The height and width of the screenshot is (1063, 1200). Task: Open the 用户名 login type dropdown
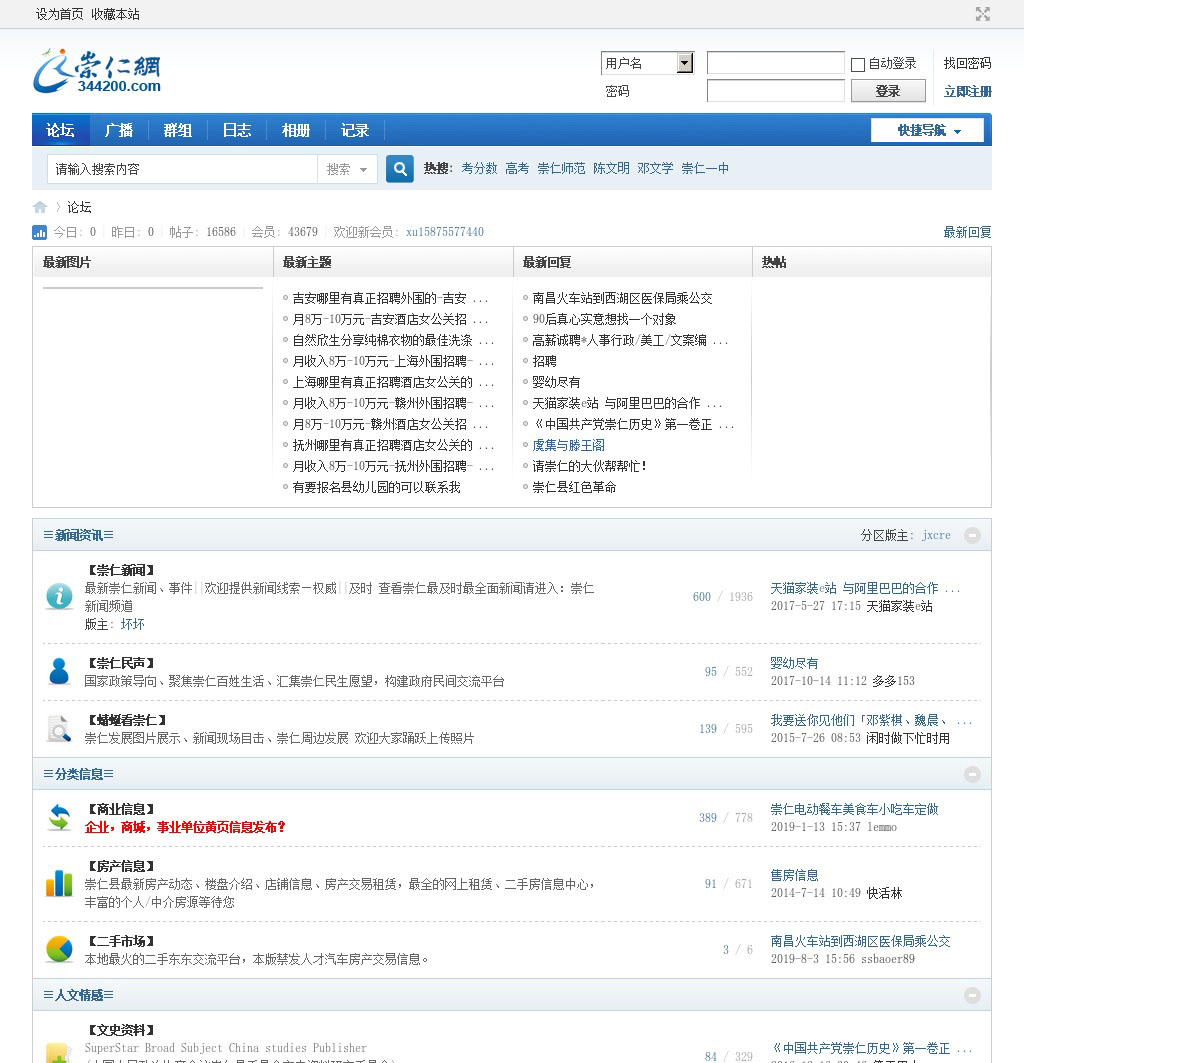(x=684, y=63)
